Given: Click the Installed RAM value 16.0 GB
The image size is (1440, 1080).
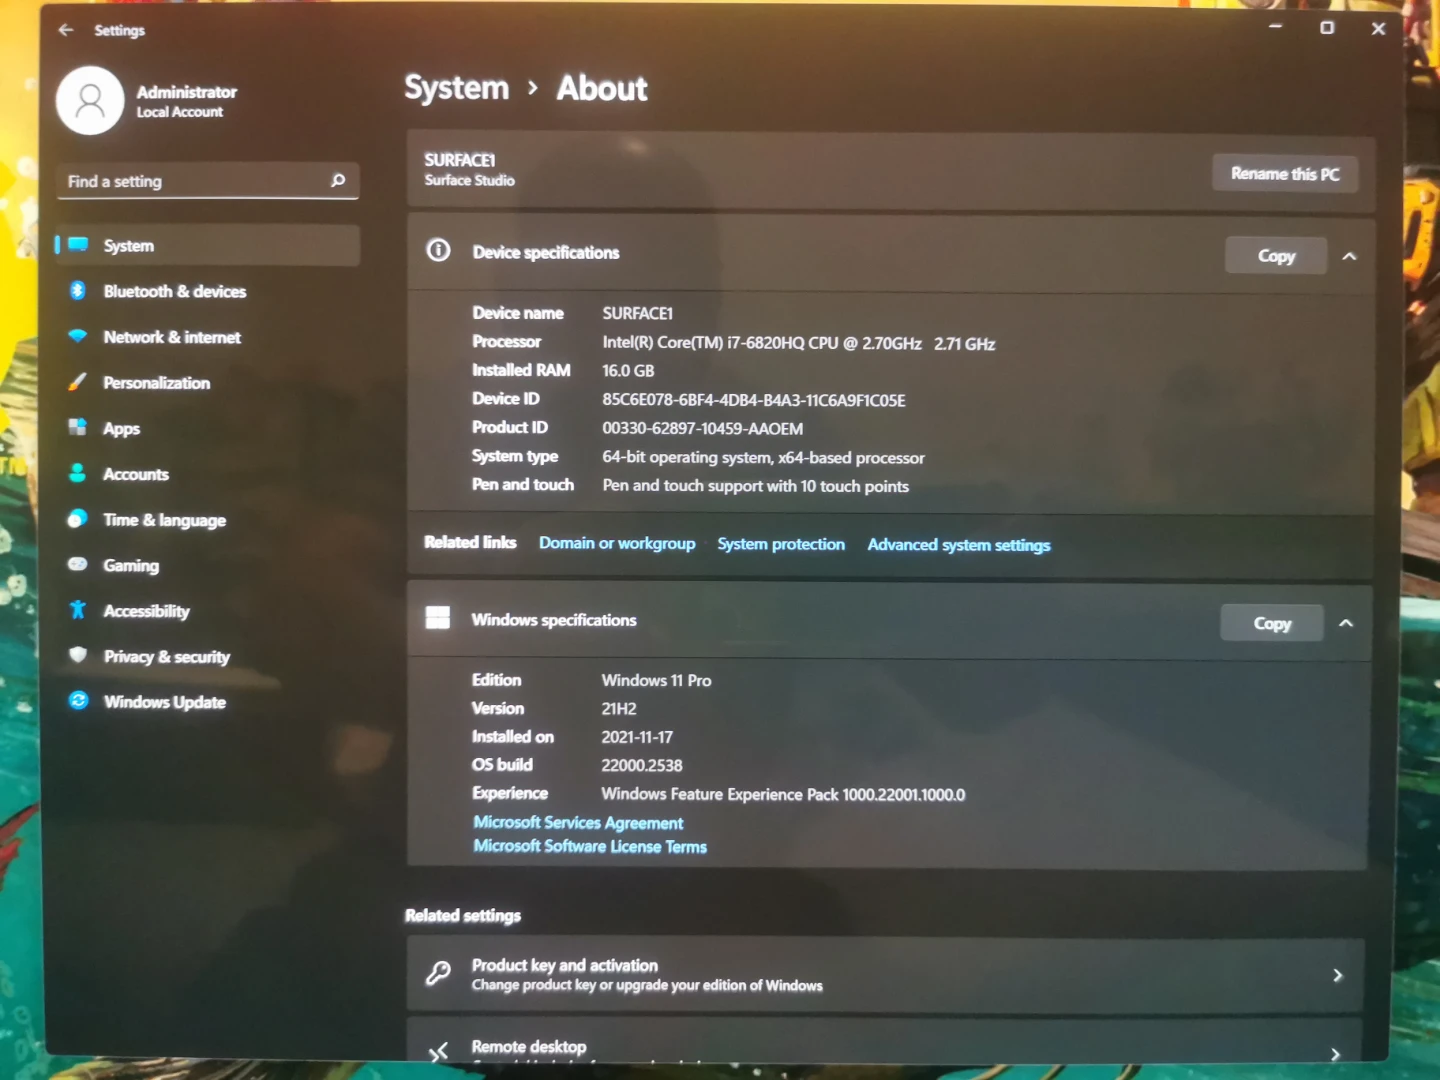Looking at the screenshot, I should coord(628,370).
